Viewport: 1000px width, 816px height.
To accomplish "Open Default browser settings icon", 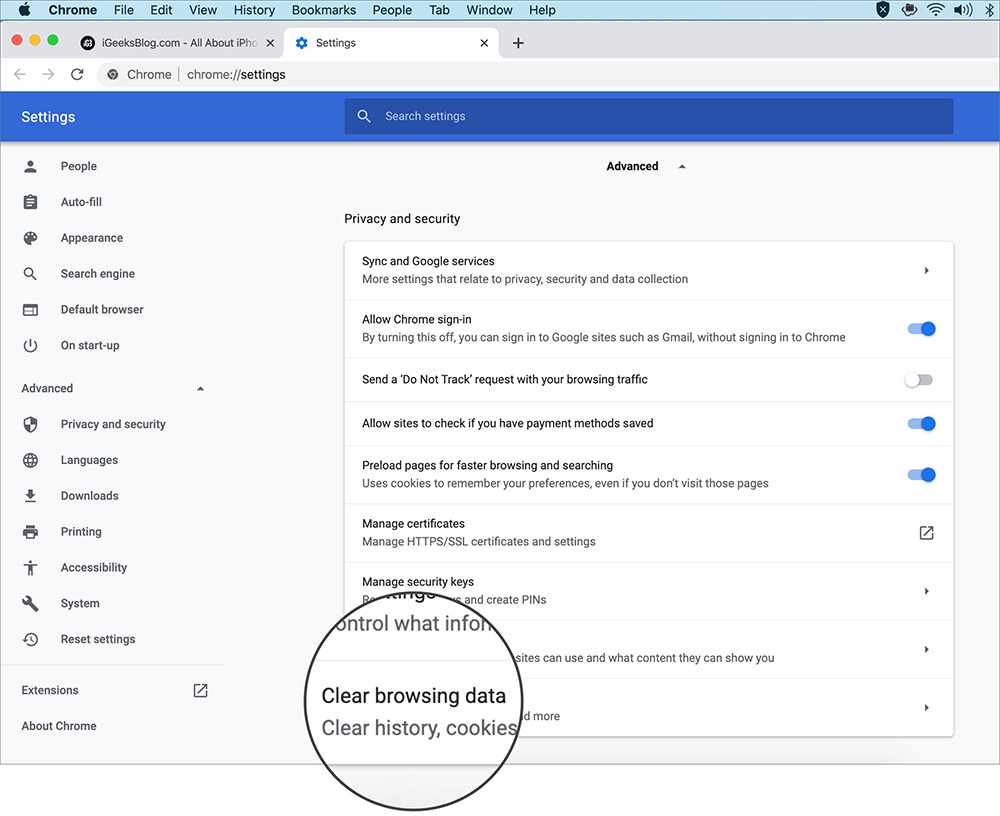I will click(30, 309).
